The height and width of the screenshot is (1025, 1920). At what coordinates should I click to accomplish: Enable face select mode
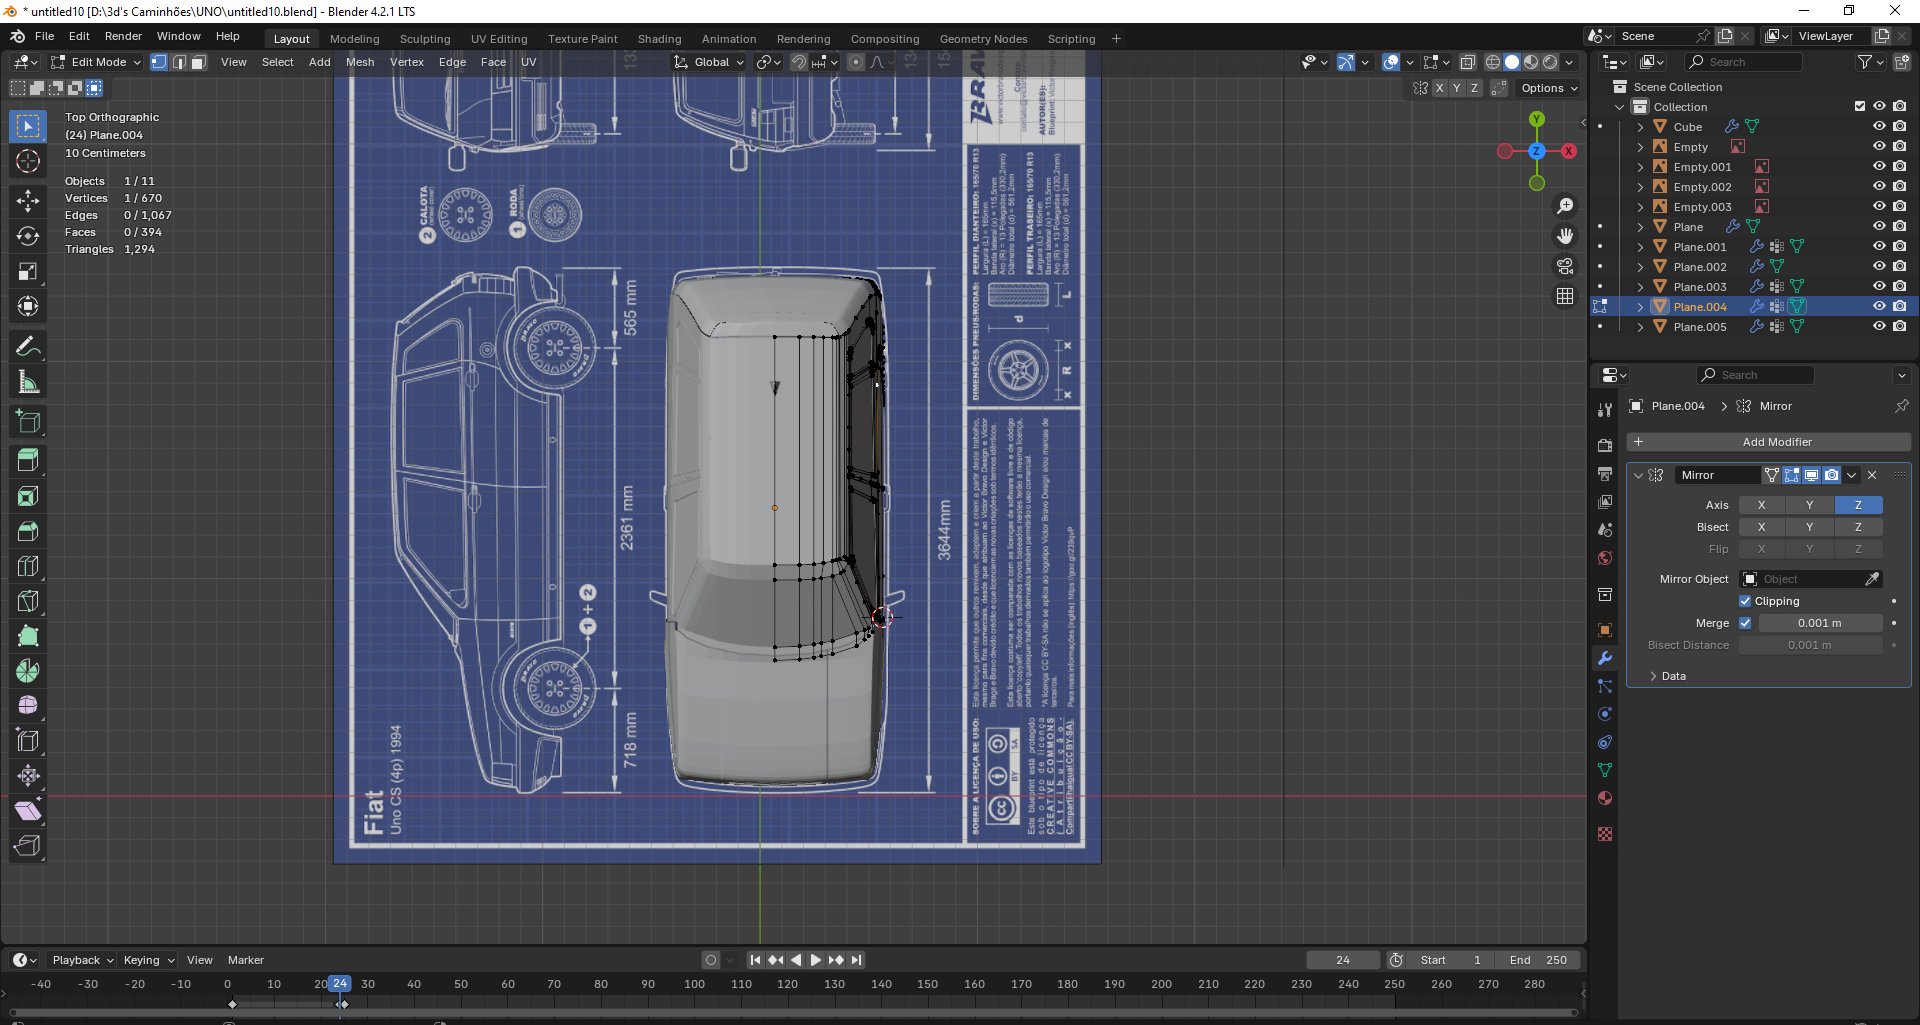198,62
